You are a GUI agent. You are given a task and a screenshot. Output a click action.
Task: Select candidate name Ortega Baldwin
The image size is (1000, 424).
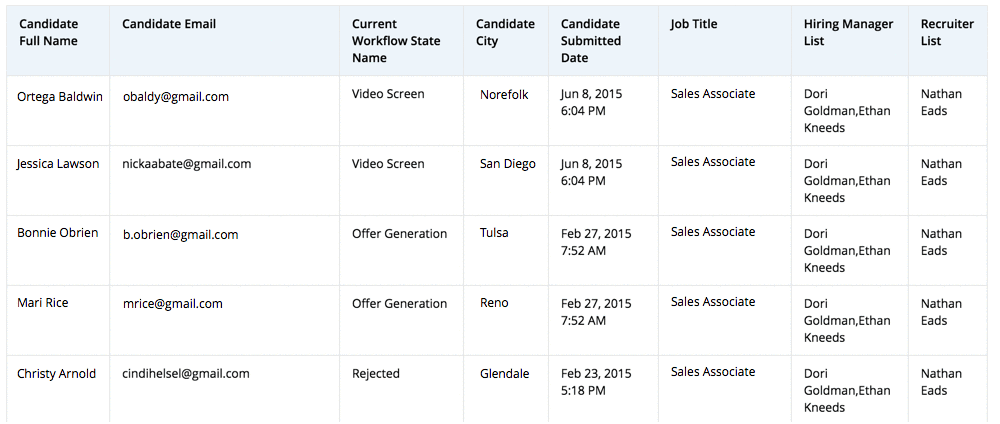[60, 97]
